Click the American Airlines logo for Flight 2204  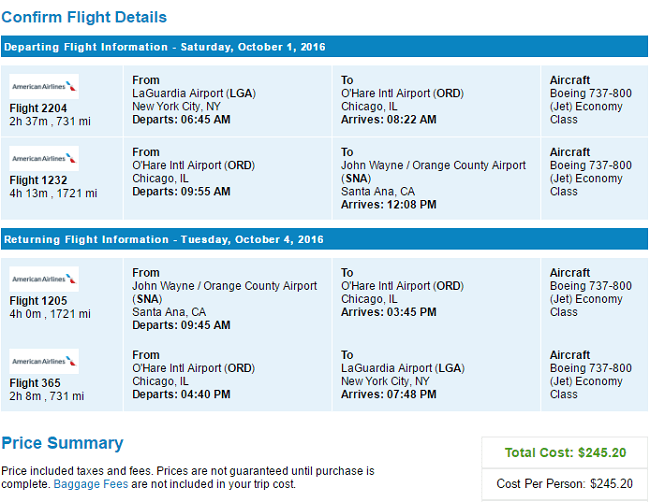click(x=44, y=86)
